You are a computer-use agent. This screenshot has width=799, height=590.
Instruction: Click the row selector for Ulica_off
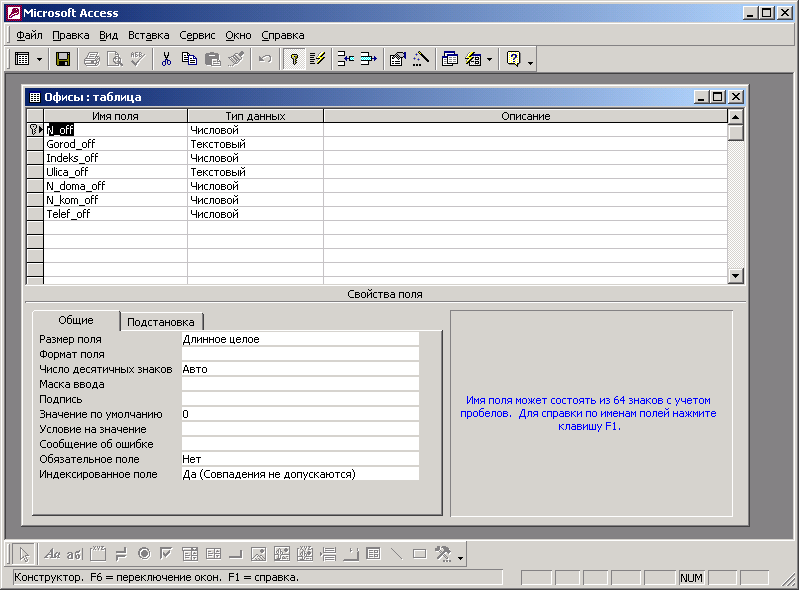pos(35,172)
